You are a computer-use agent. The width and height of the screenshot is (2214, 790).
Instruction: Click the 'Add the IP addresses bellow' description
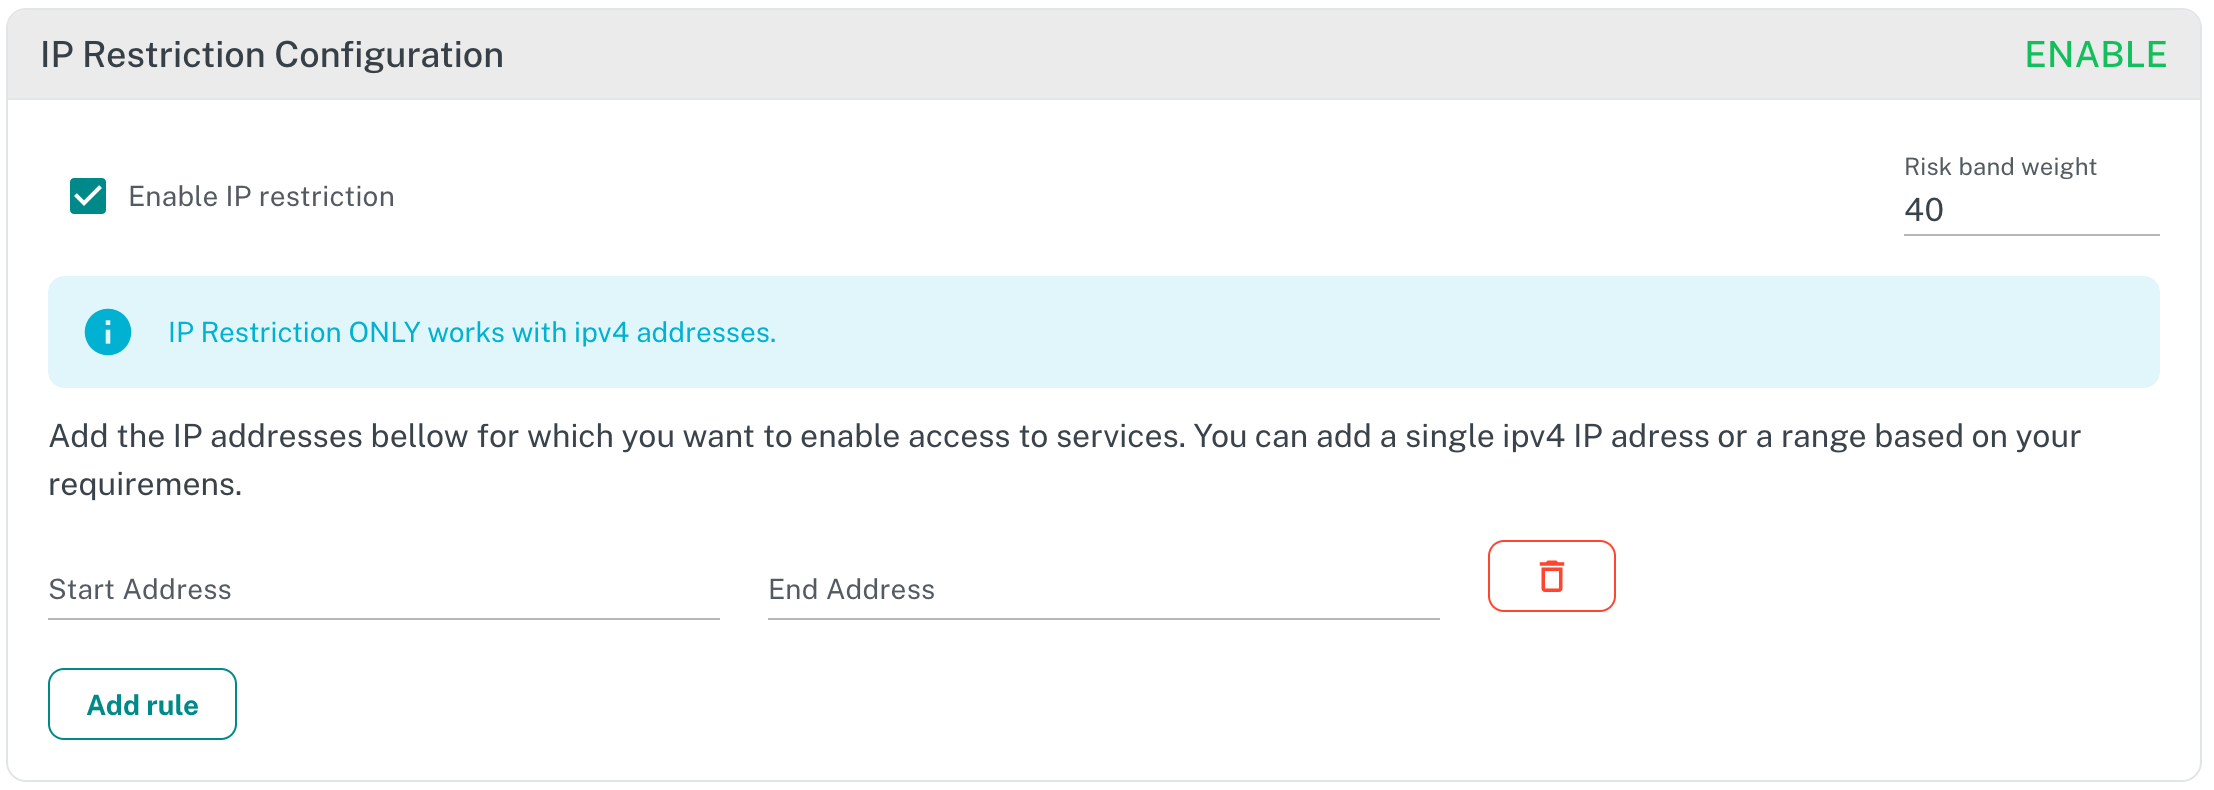[x=1065, y=460]
